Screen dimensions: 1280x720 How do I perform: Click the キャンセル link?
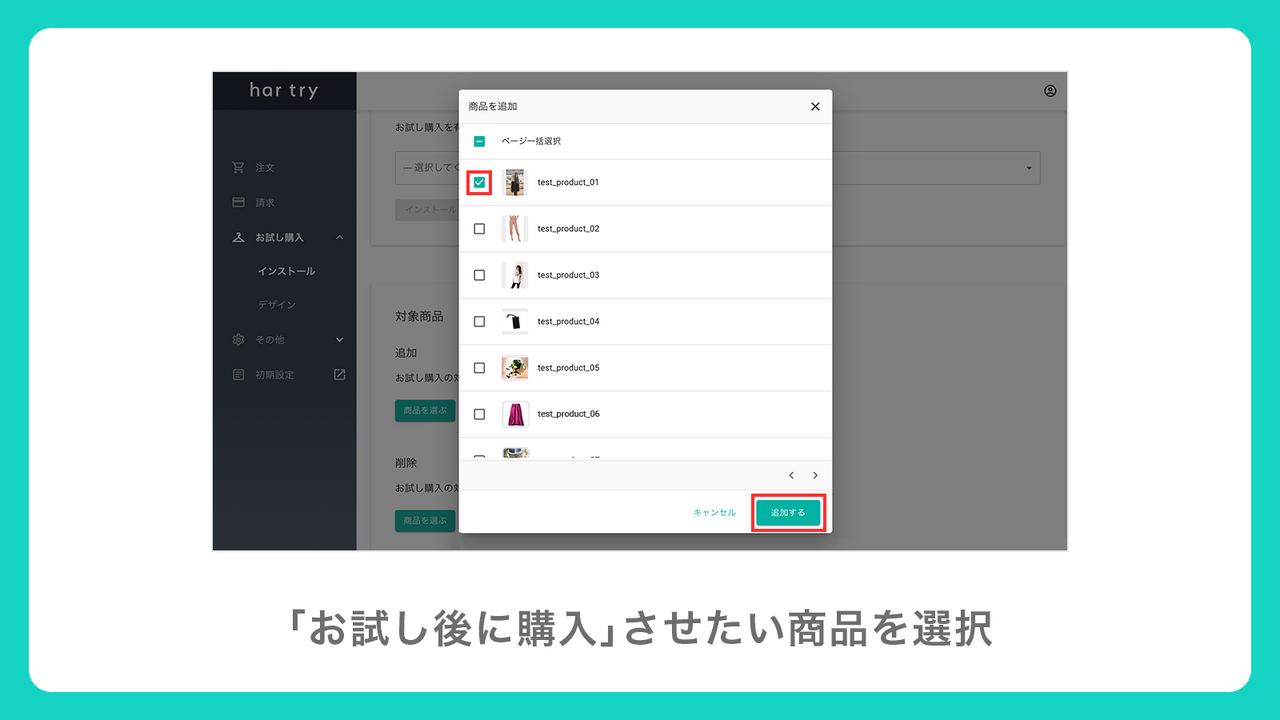pyautogui.click(x=714, y=511)
